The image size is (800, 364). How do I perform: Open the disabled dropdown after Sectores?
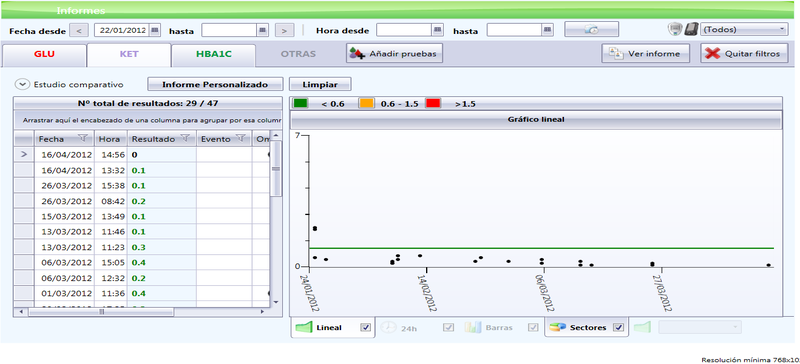(x=699, y=327)
